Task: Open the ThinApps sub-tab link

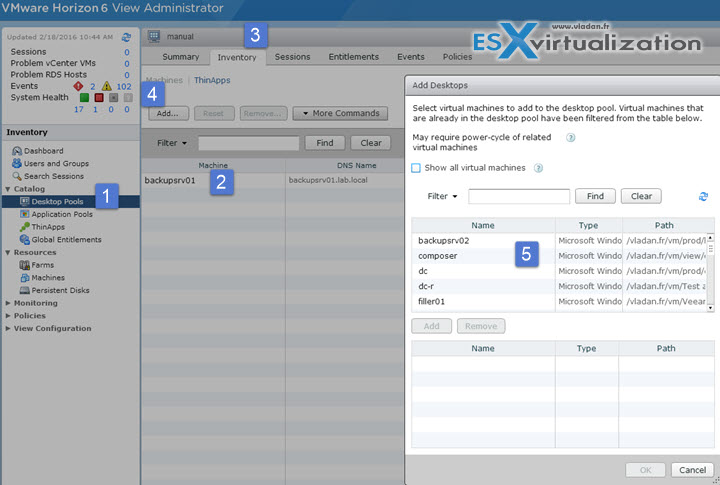Action: [x=212, y=80]
